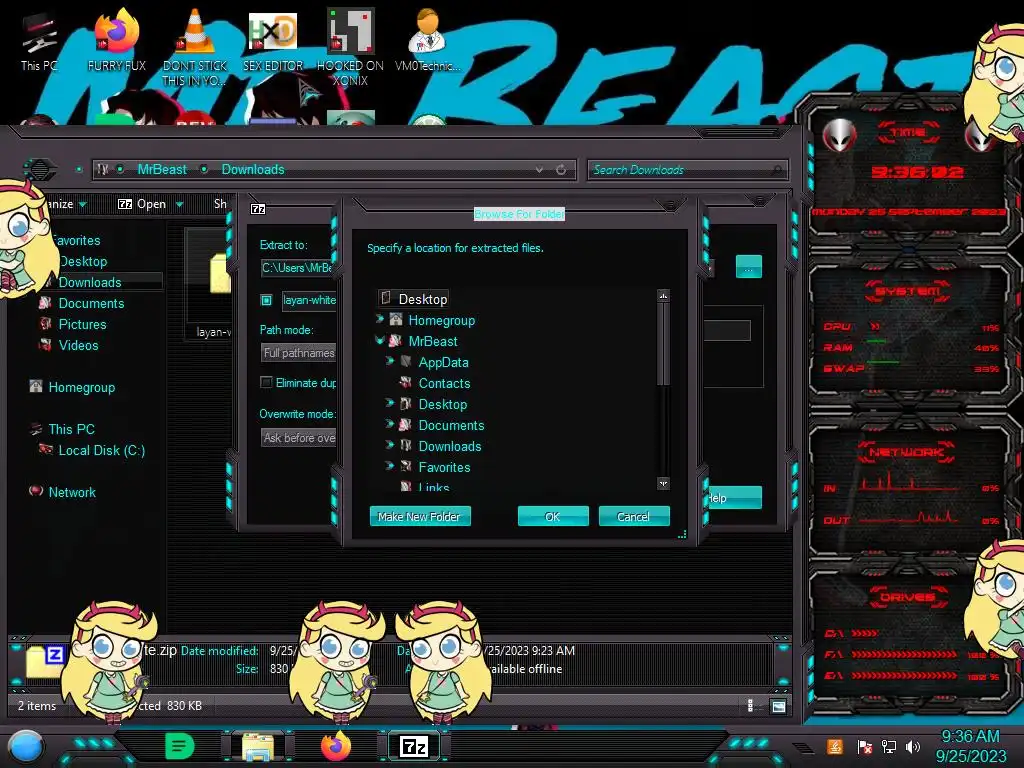Click the refresh icon in Explorer address bar
1024x768 pixels.
tap(561, 170)
